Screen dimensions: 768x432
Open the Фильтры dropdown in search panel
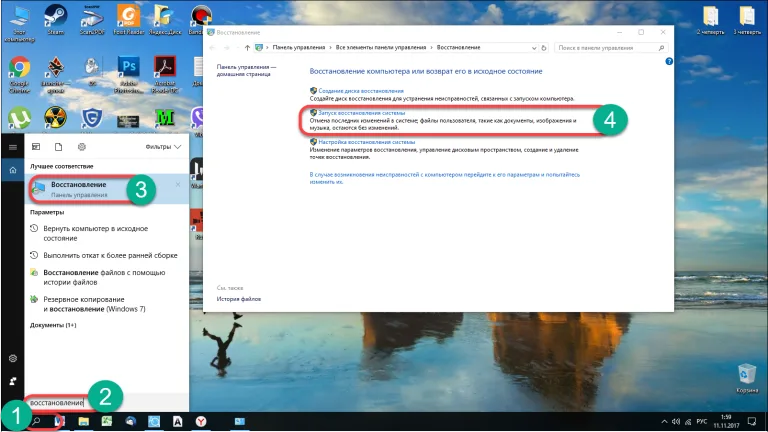163,146
